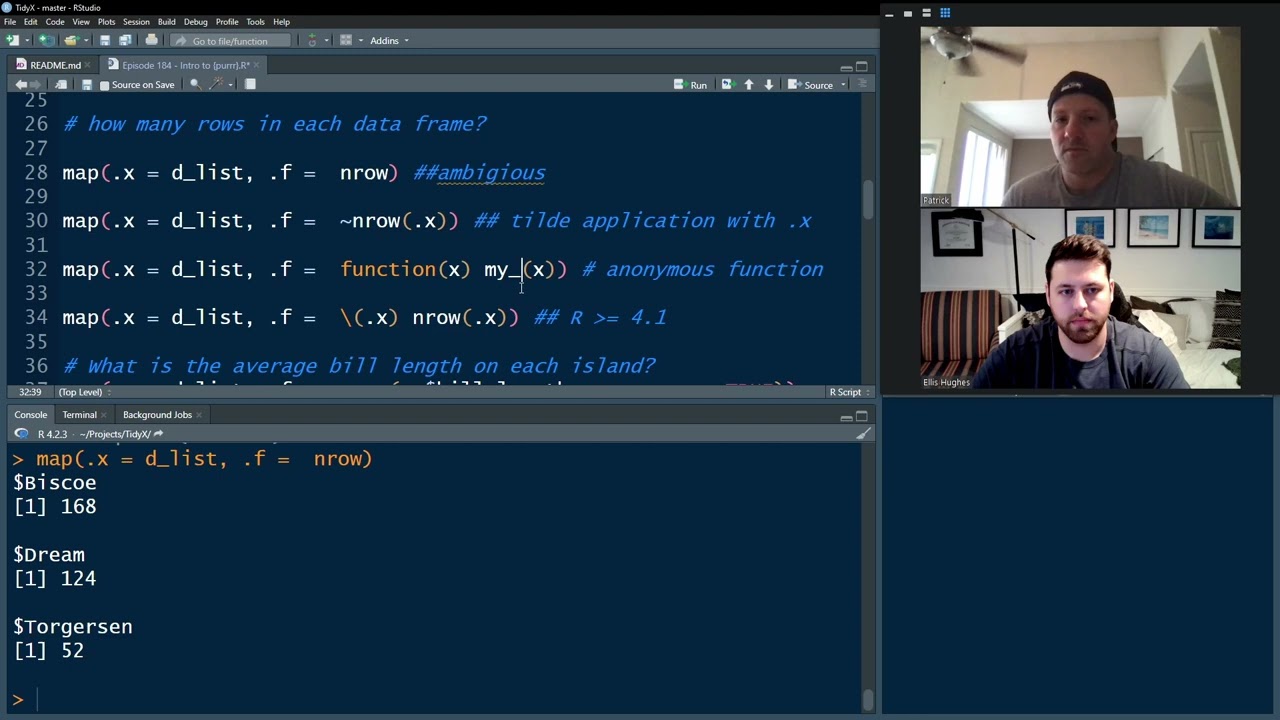This screenshot has width=1280, height=720.
Task: View working directory arrow next to ~/Projects/TidyX/
Action: click(x=158, y=434)
